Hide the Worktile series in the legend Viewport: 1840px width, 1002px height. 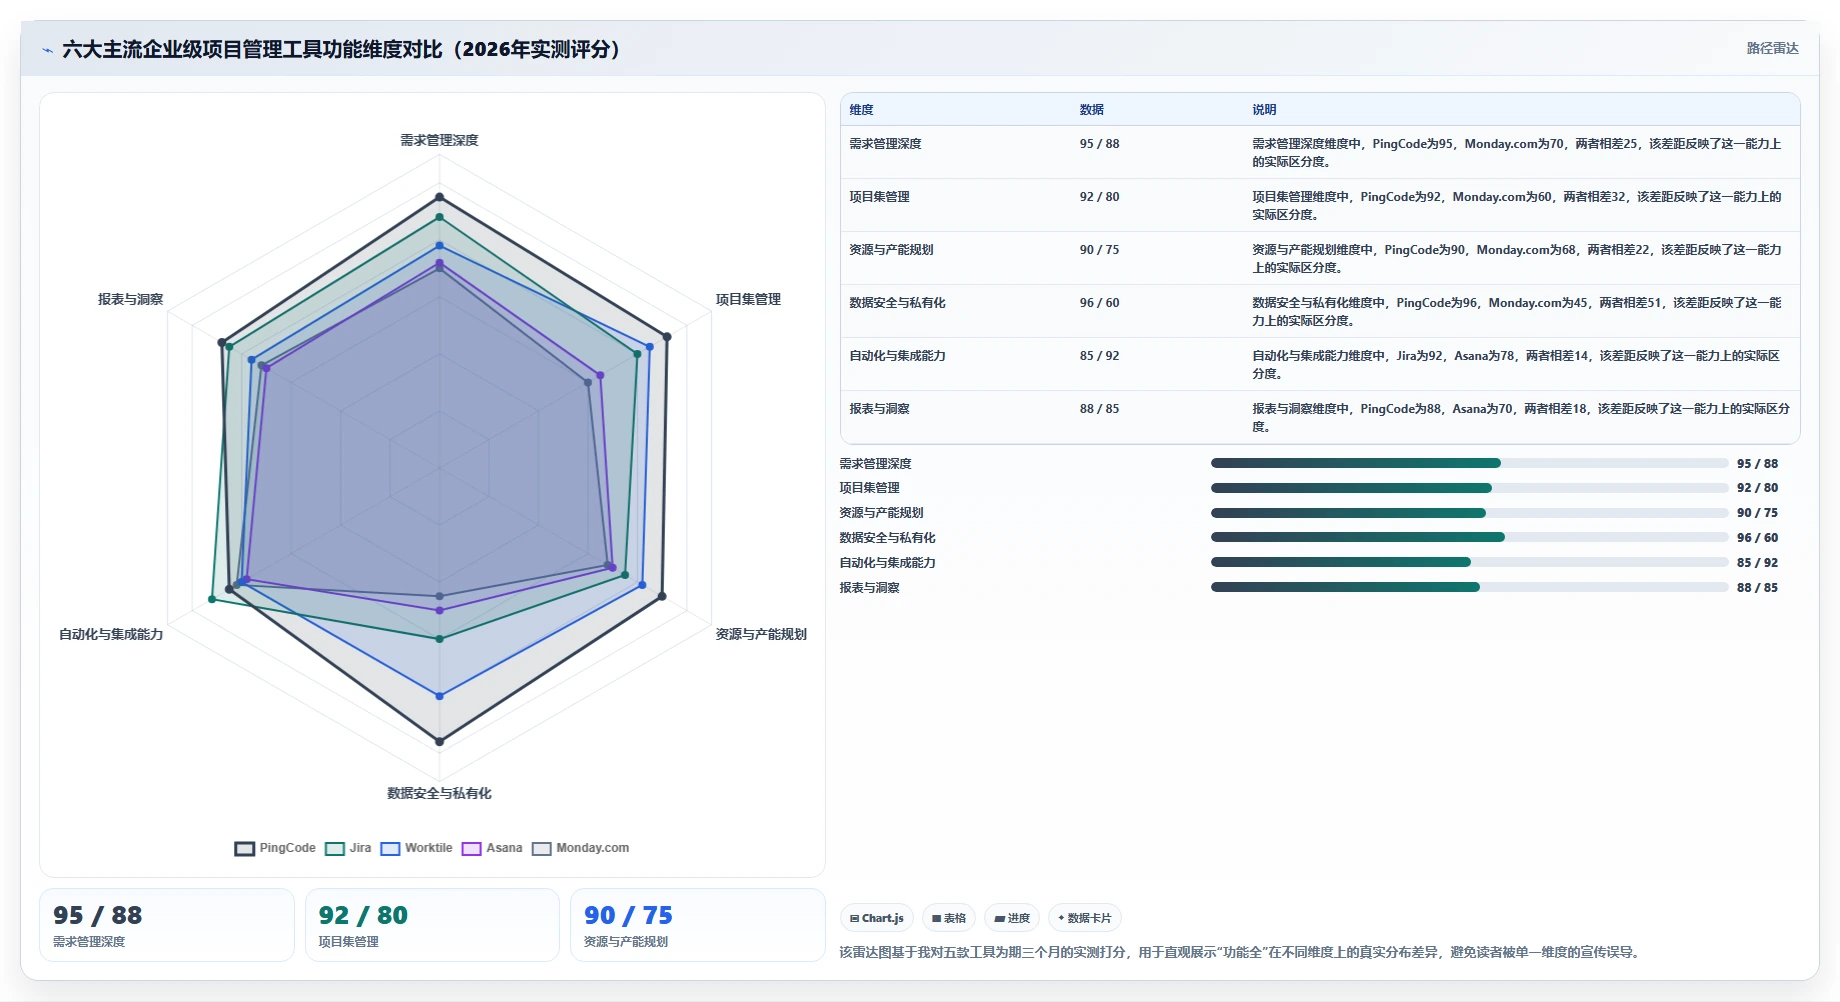(416, 848)
